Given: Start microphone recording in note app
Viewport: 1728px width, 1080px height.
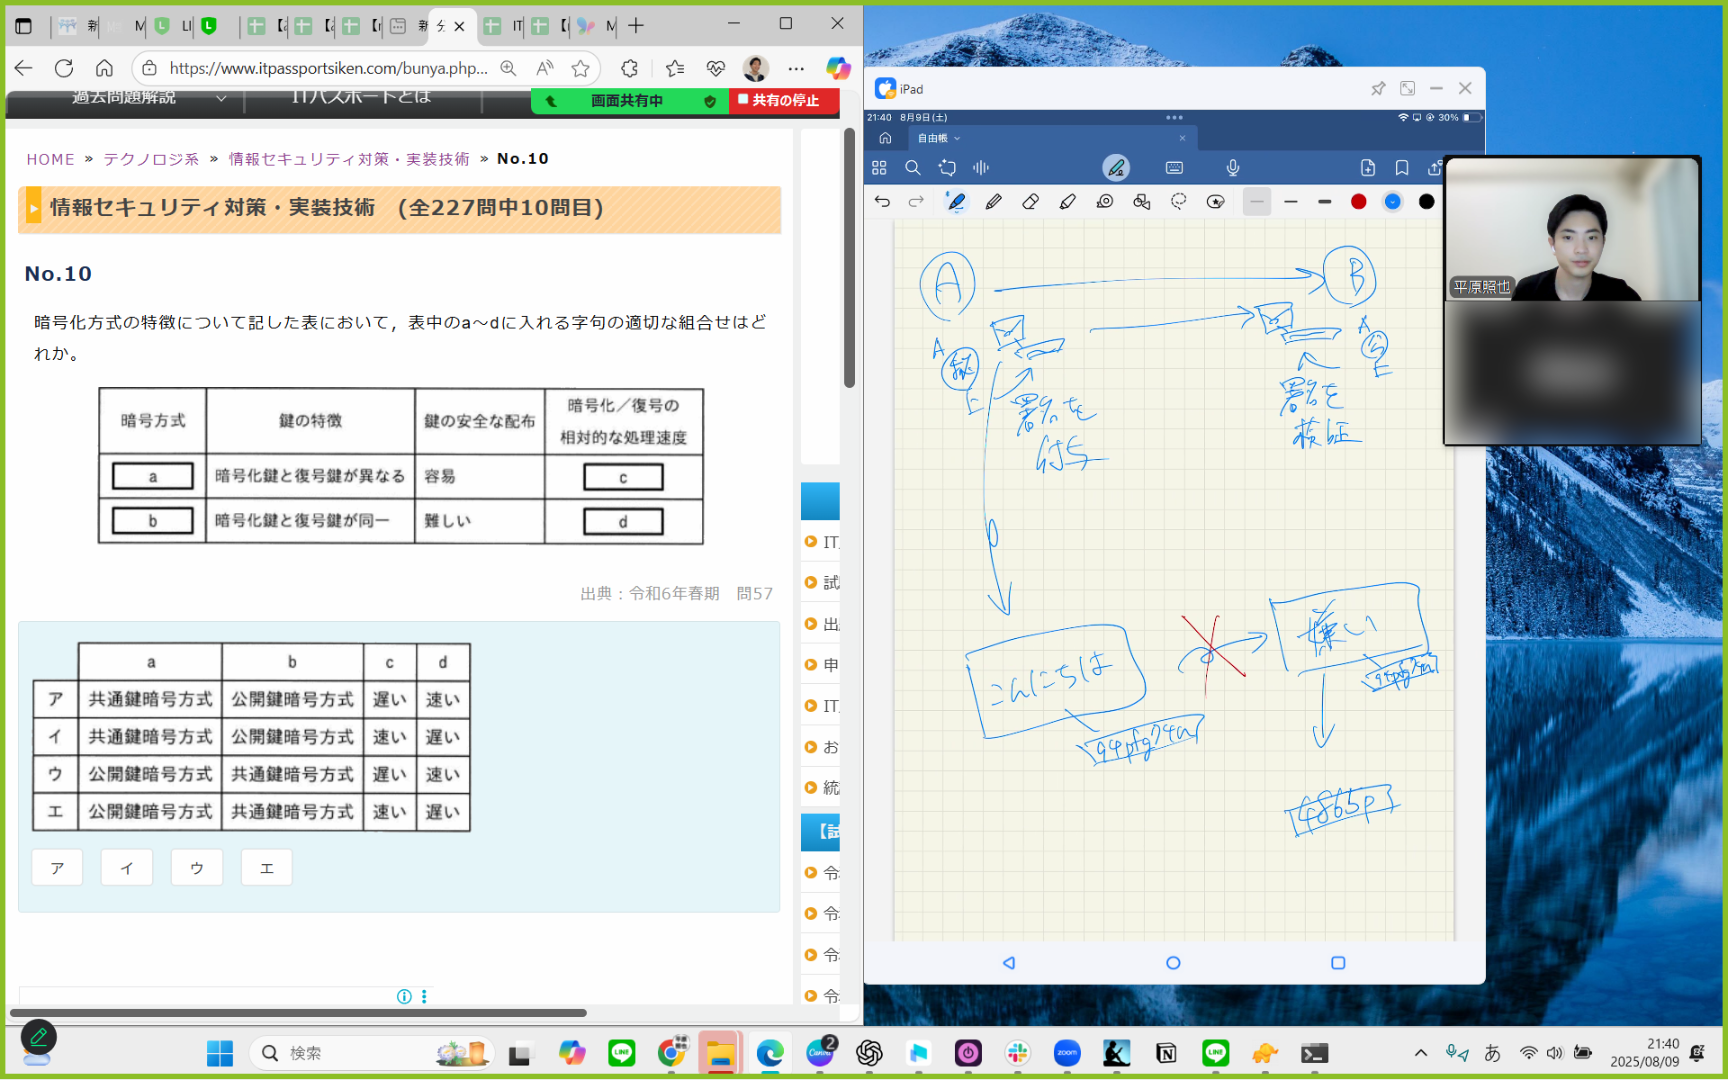Looking at the screenshot, I should click(x=1233, y=168).
